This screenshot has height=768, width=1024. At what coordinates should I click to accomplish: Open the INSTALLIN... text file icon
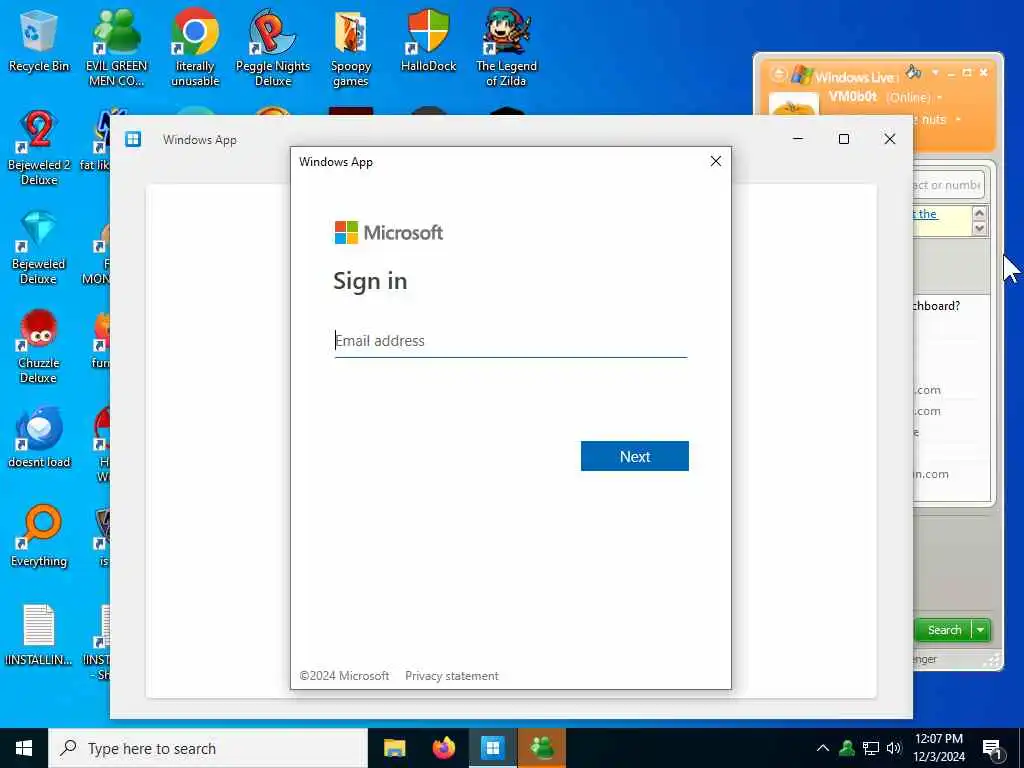tap(39, 635)
